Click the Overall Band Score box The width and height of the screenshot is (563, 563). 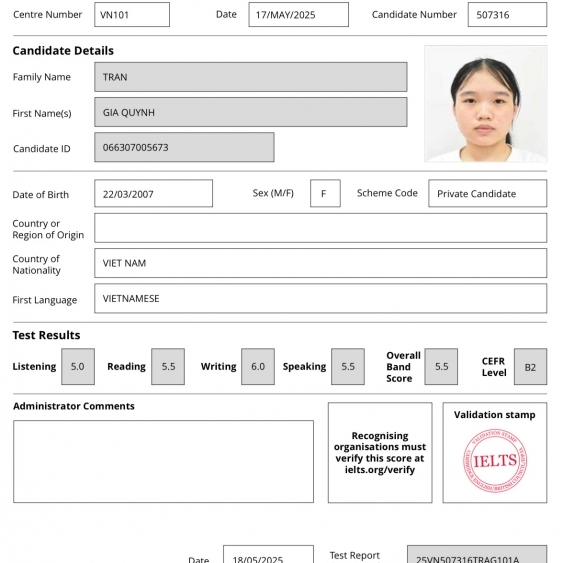[441, 367]
